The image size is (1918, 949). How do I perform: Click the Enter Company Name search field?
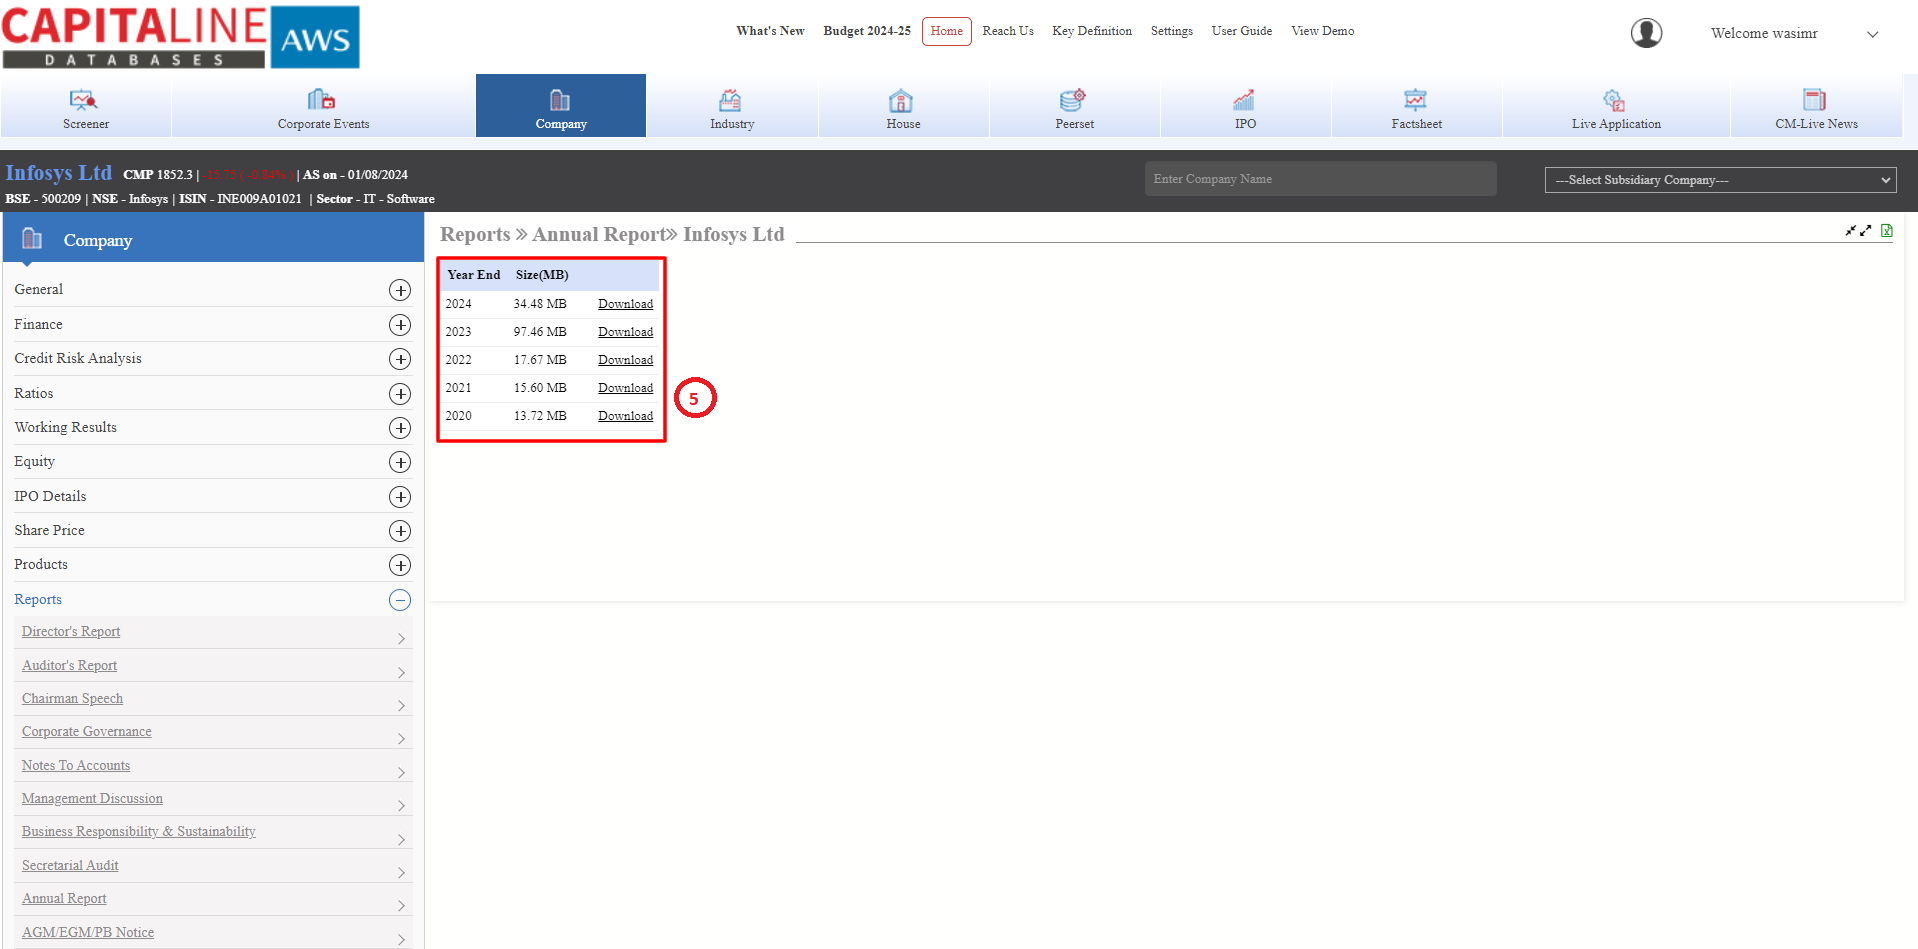1320,179
